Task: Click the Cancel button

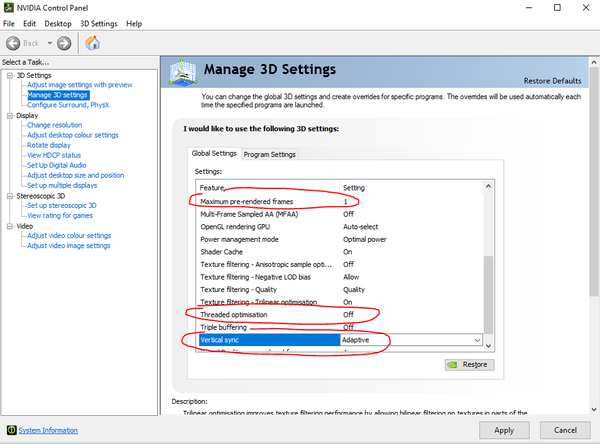Action: click(565, 430)
